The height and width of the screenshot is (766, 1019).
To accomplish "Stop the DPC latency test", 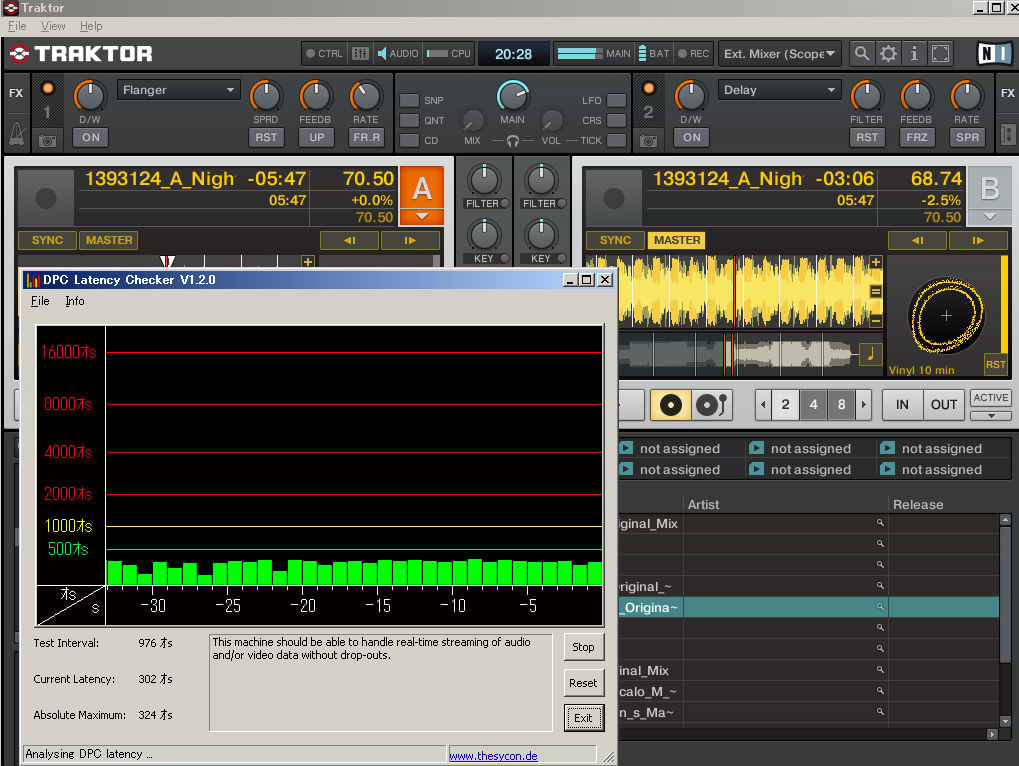I will pos(583,647).
